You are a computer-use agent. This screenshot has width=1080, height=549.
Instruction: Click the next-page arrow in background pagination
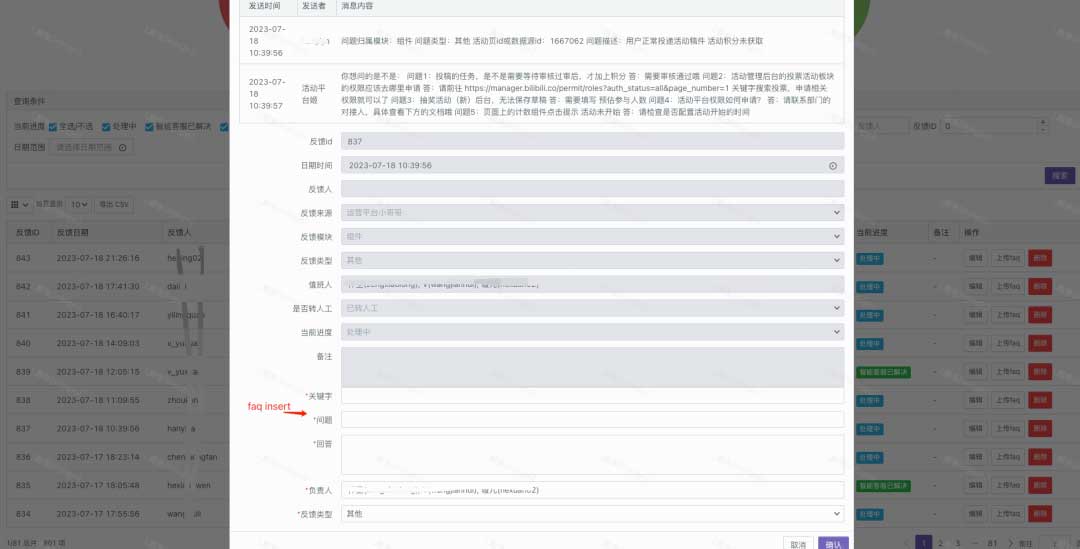pyautogui.click(x=1010, y=543)
